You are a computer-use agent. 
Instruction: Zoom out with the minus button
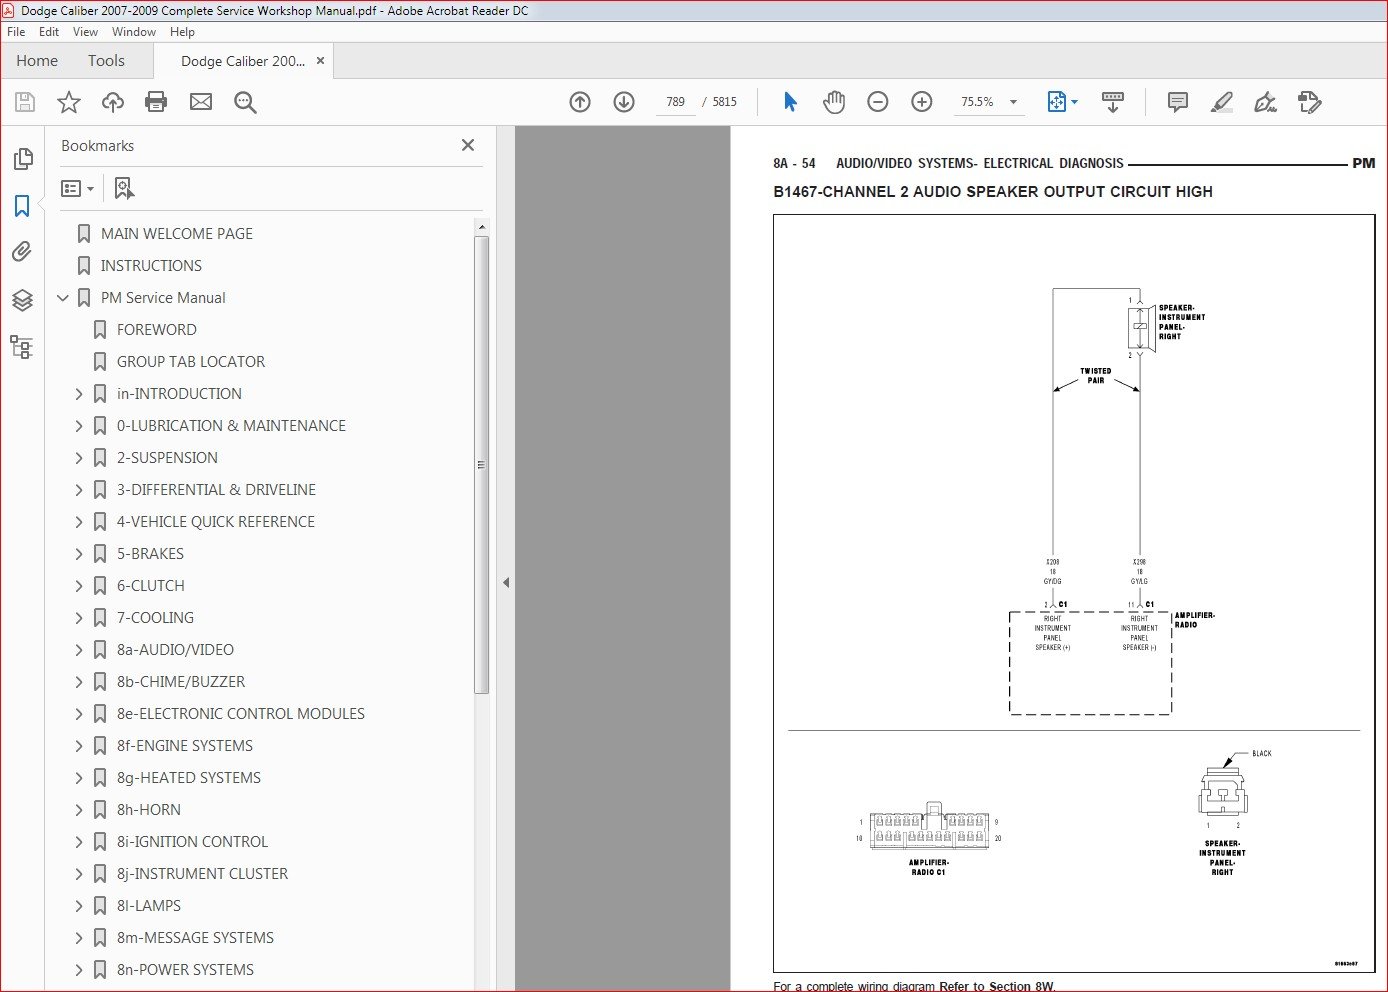tap(878, 102)
